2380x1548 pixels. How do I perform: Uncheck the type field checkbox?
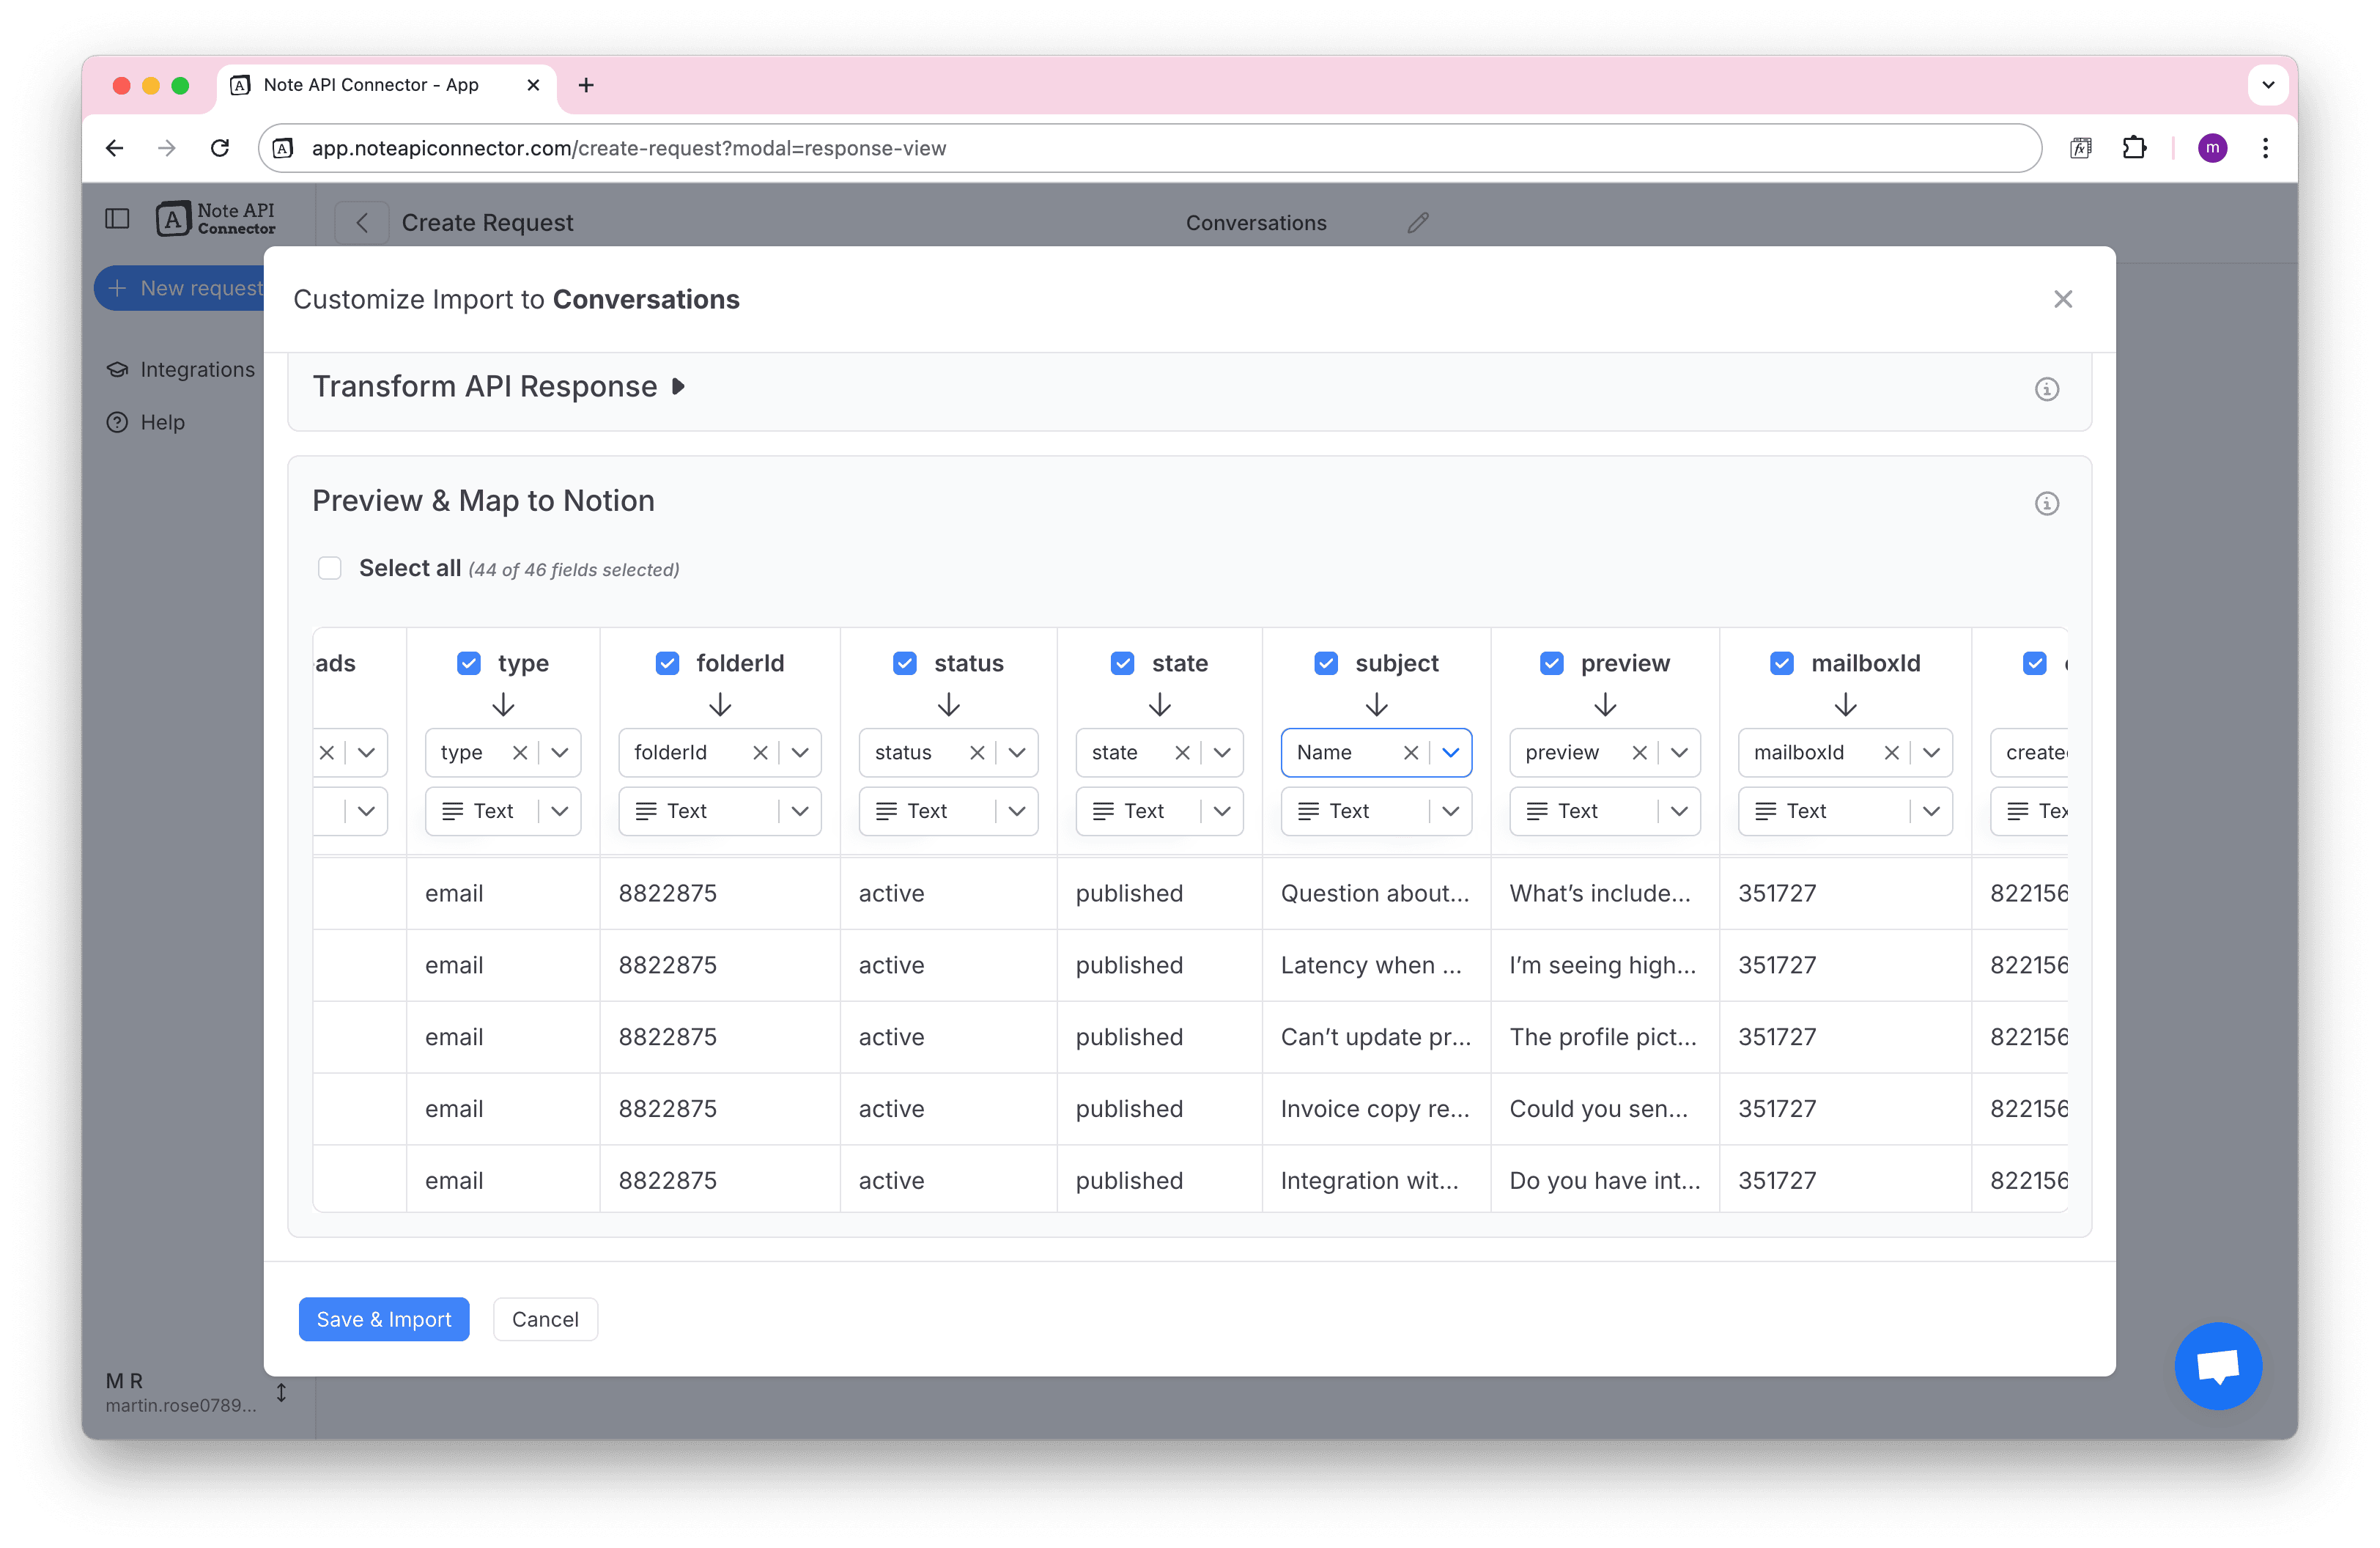[468, 663]
